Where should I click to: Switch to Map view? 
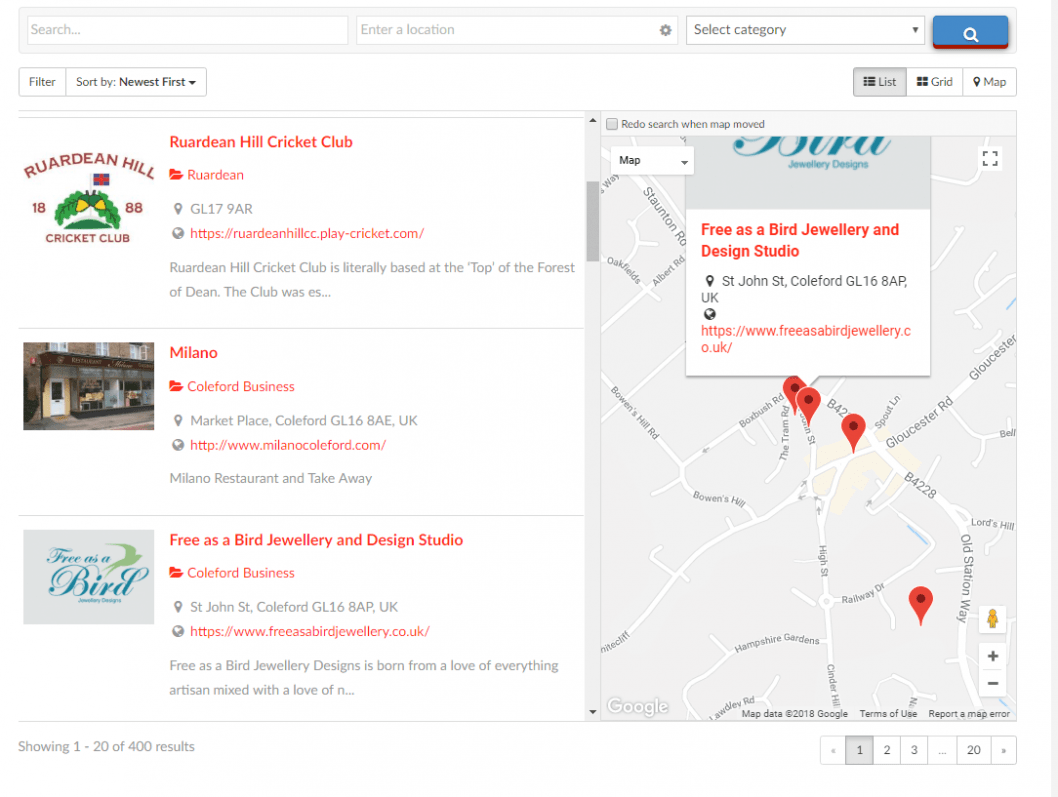point(989,82)
